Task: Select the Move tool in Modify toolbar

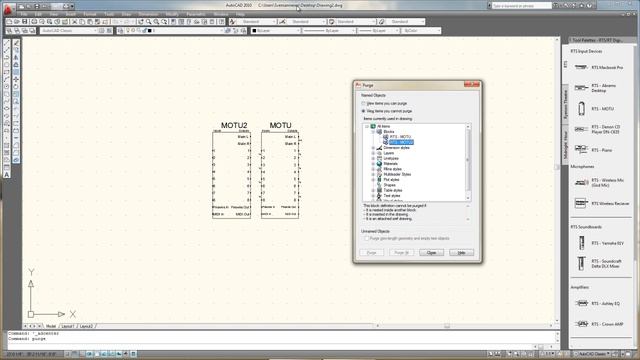Action: point(16,79)
